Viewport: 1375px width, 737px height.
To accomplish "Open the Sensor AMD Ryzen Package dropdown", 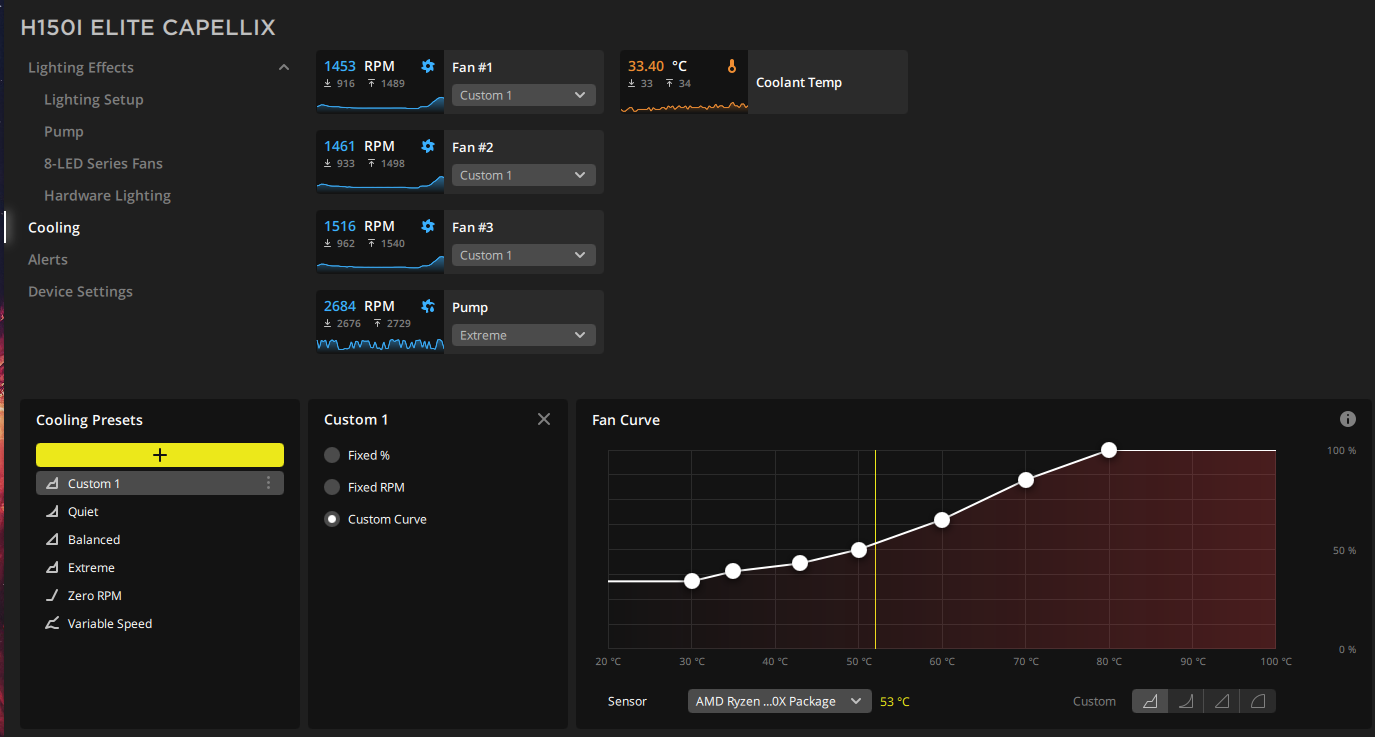I will pyautogui.click(x=780, y=701).
